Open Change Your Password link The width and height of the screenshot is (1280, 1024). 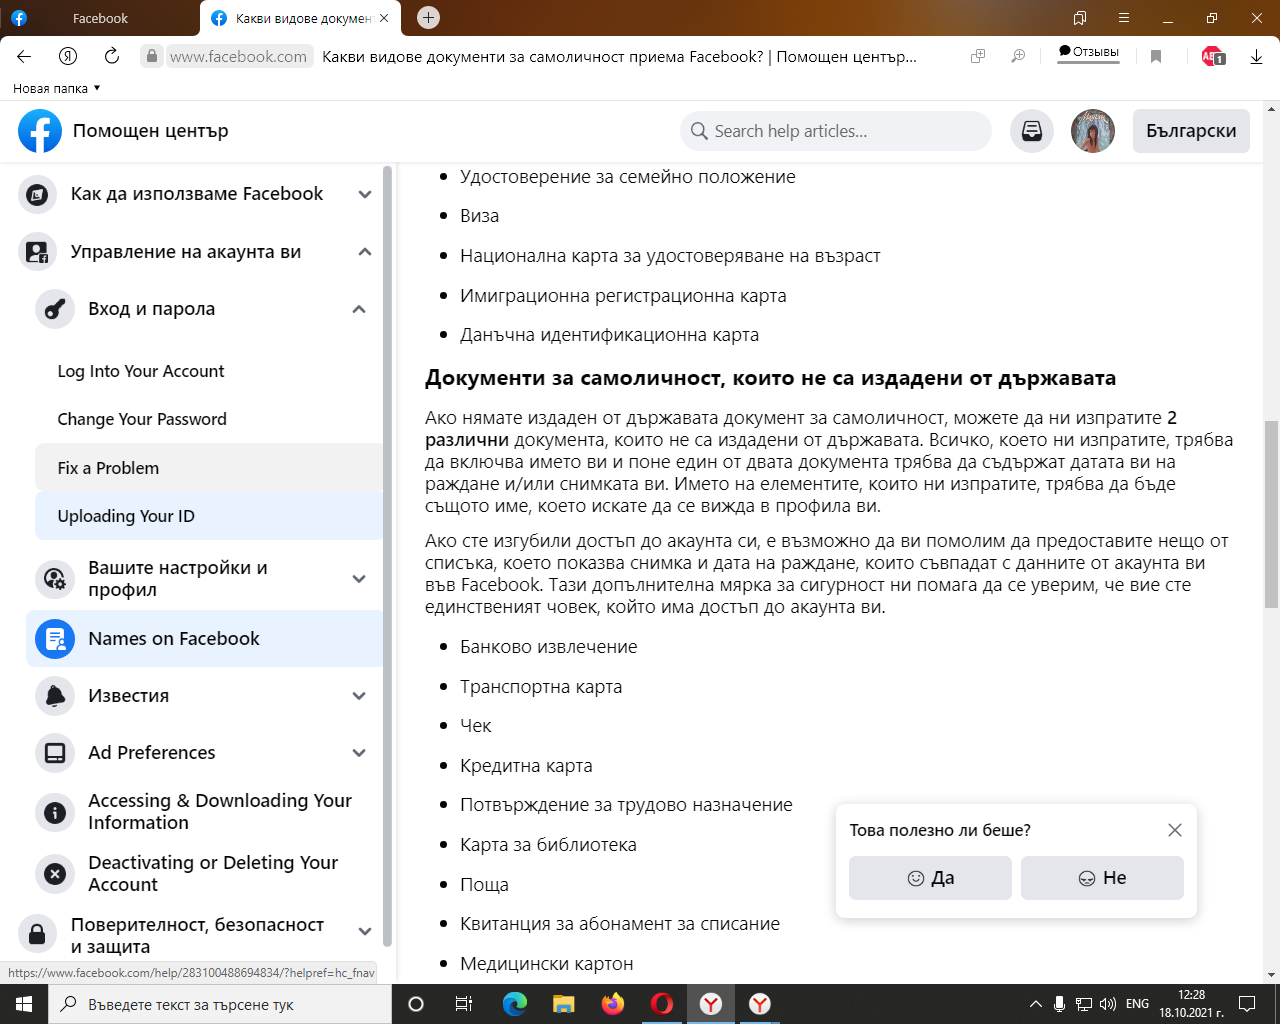click(x=142, y=419)
